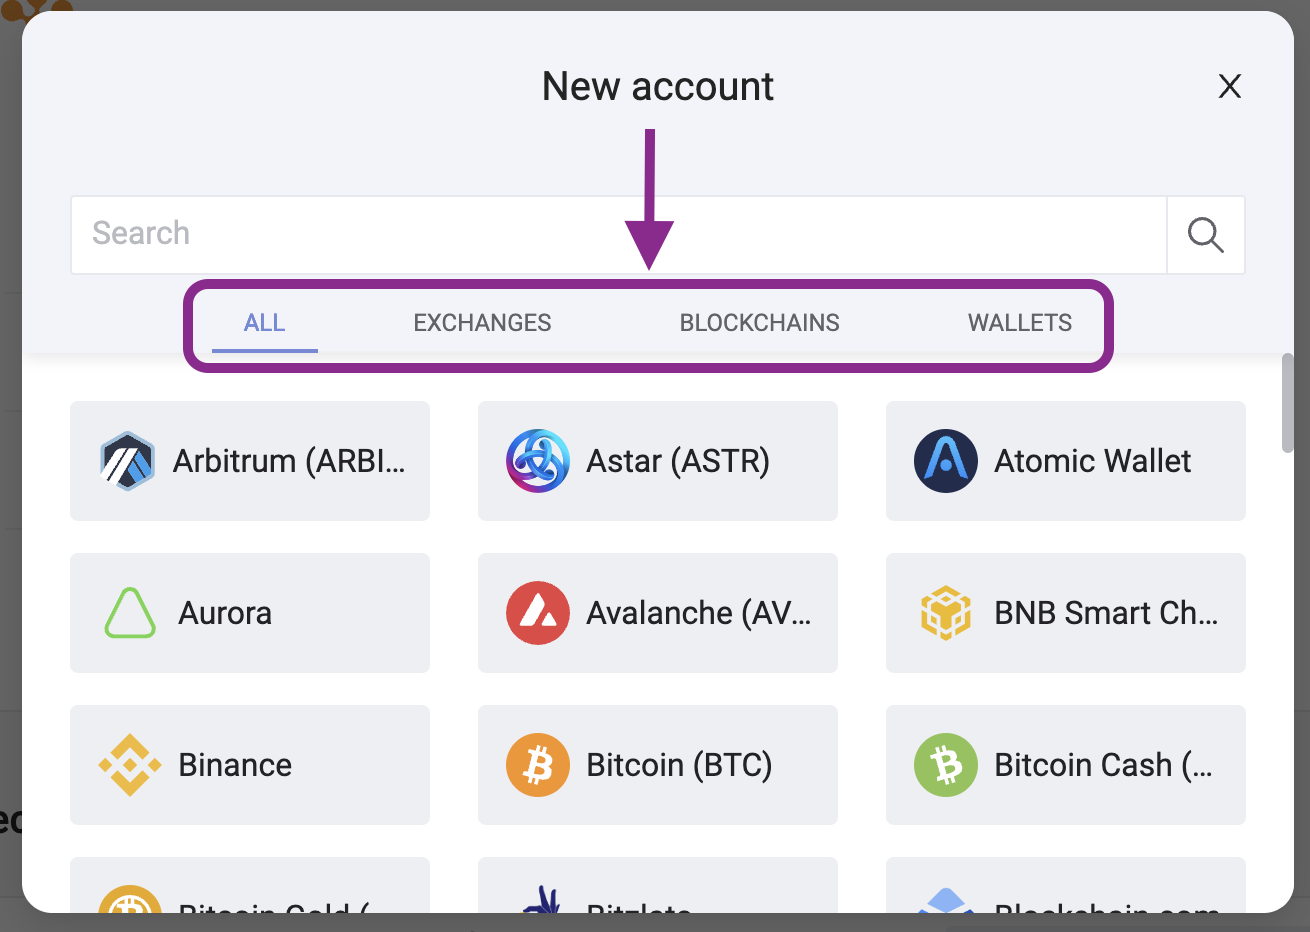
Task: Switch to the EXCHANGES tab
Action: tap(482, 323)
